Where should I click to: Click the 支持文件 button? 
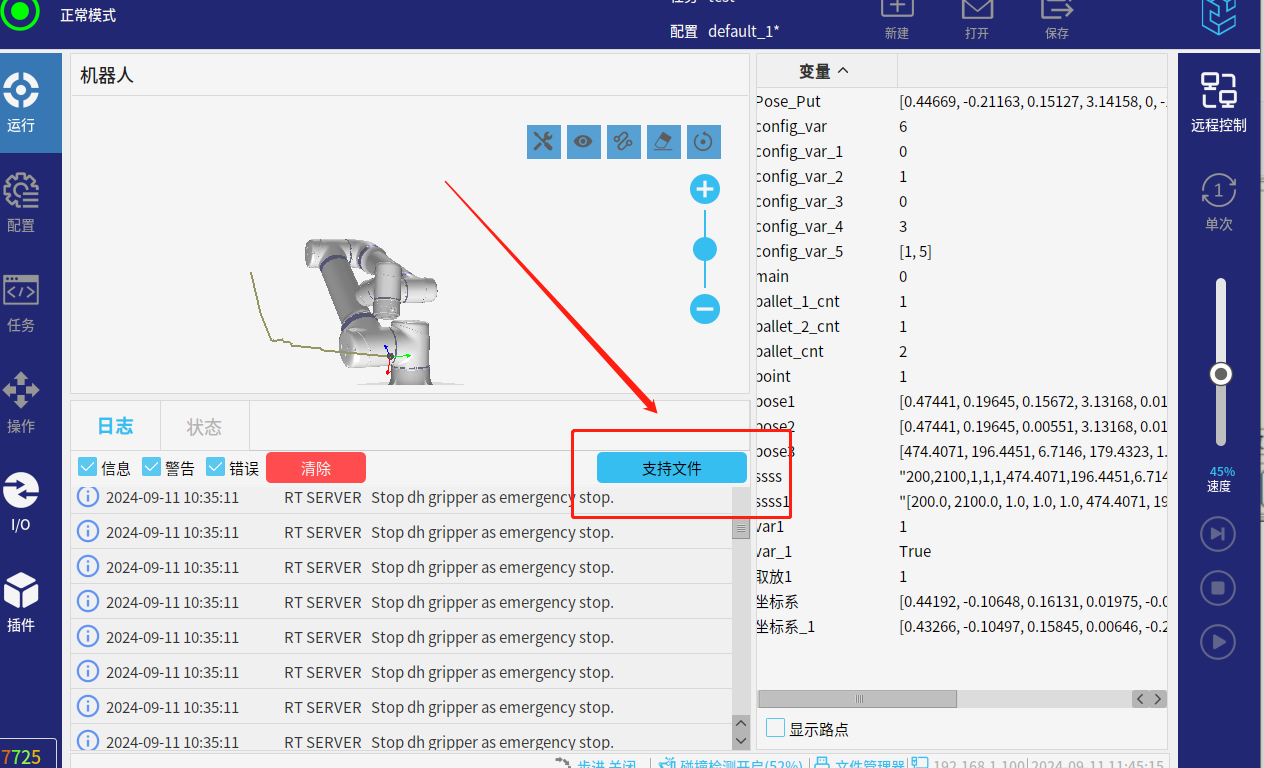671,468
